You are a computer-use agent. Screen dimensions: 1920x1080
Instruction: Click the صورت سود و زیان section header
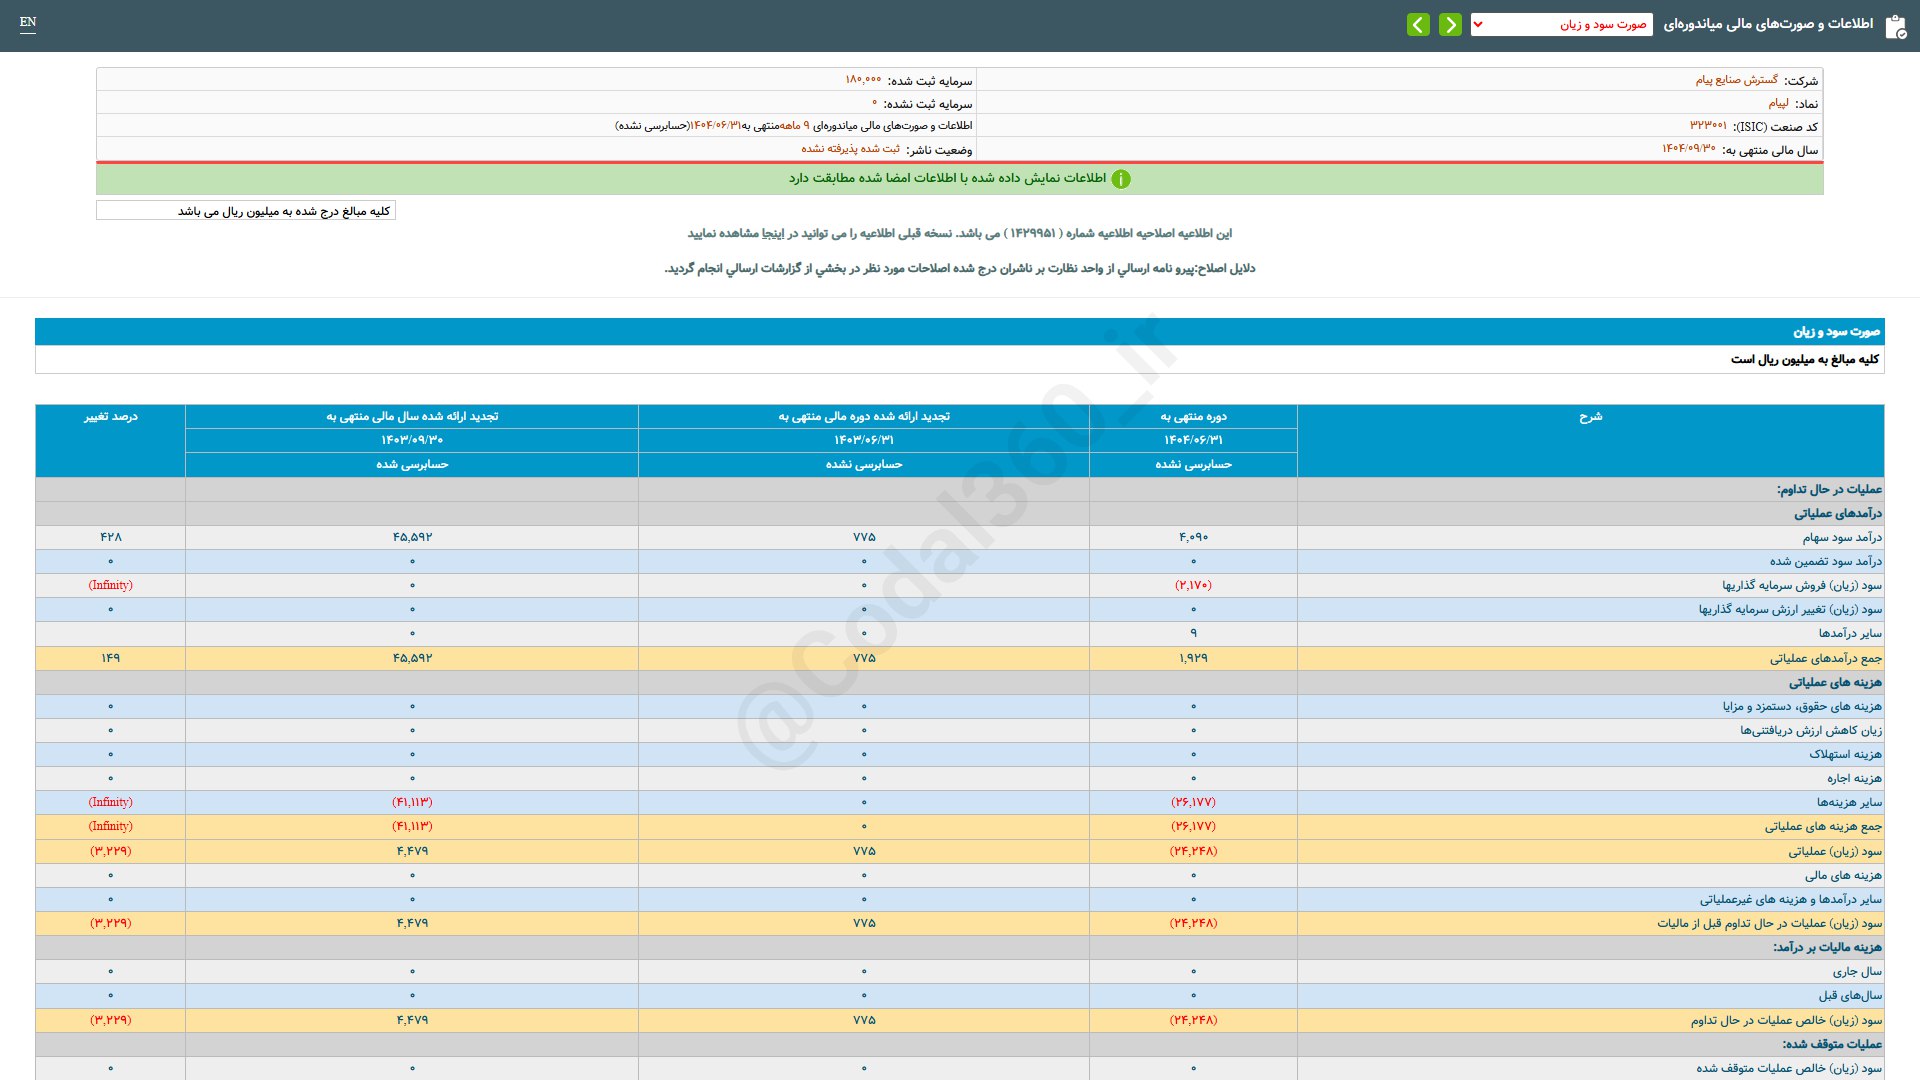click(1836, 331)
